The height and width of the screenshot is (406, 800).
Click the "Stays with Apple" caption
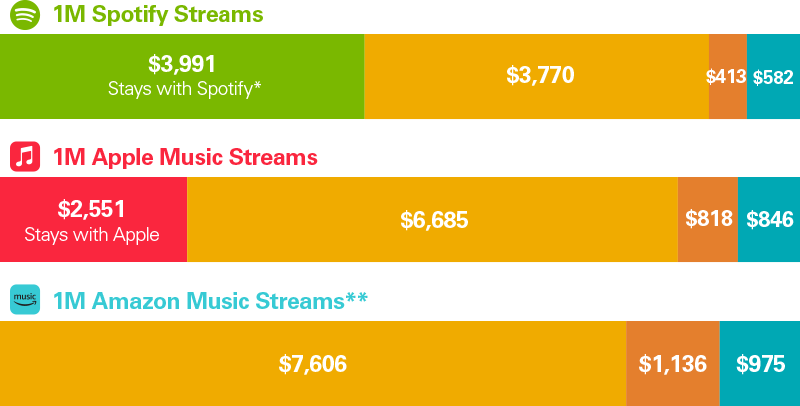(92, 235)
